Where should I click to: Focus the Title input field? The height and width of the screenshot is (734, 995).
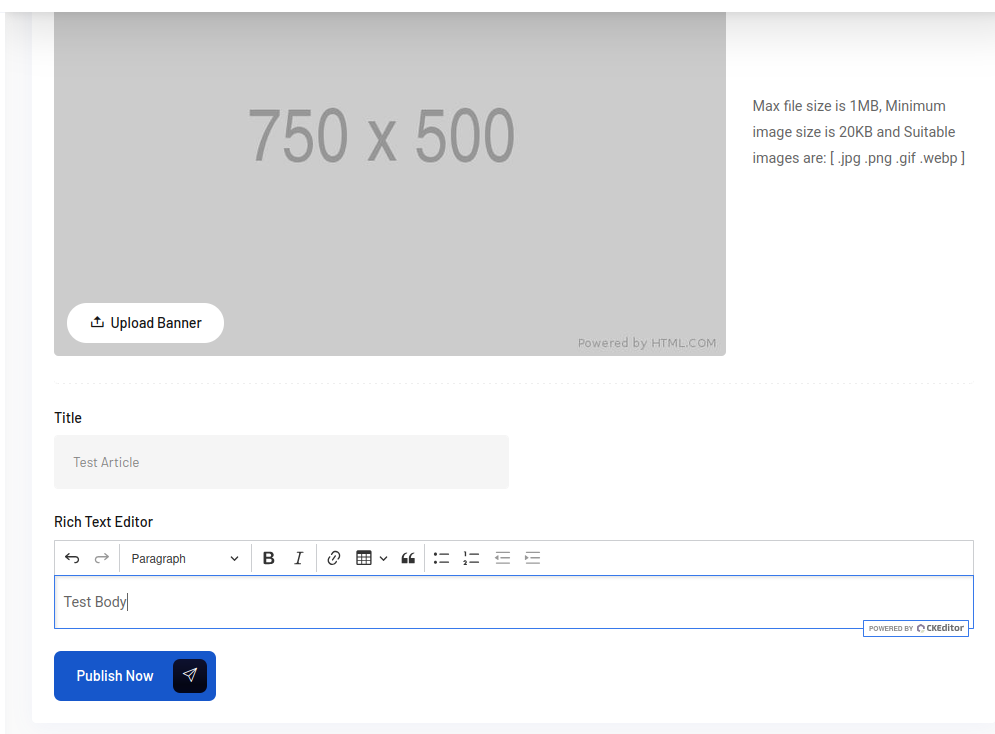pyautogui.click(x=281, y=462)
